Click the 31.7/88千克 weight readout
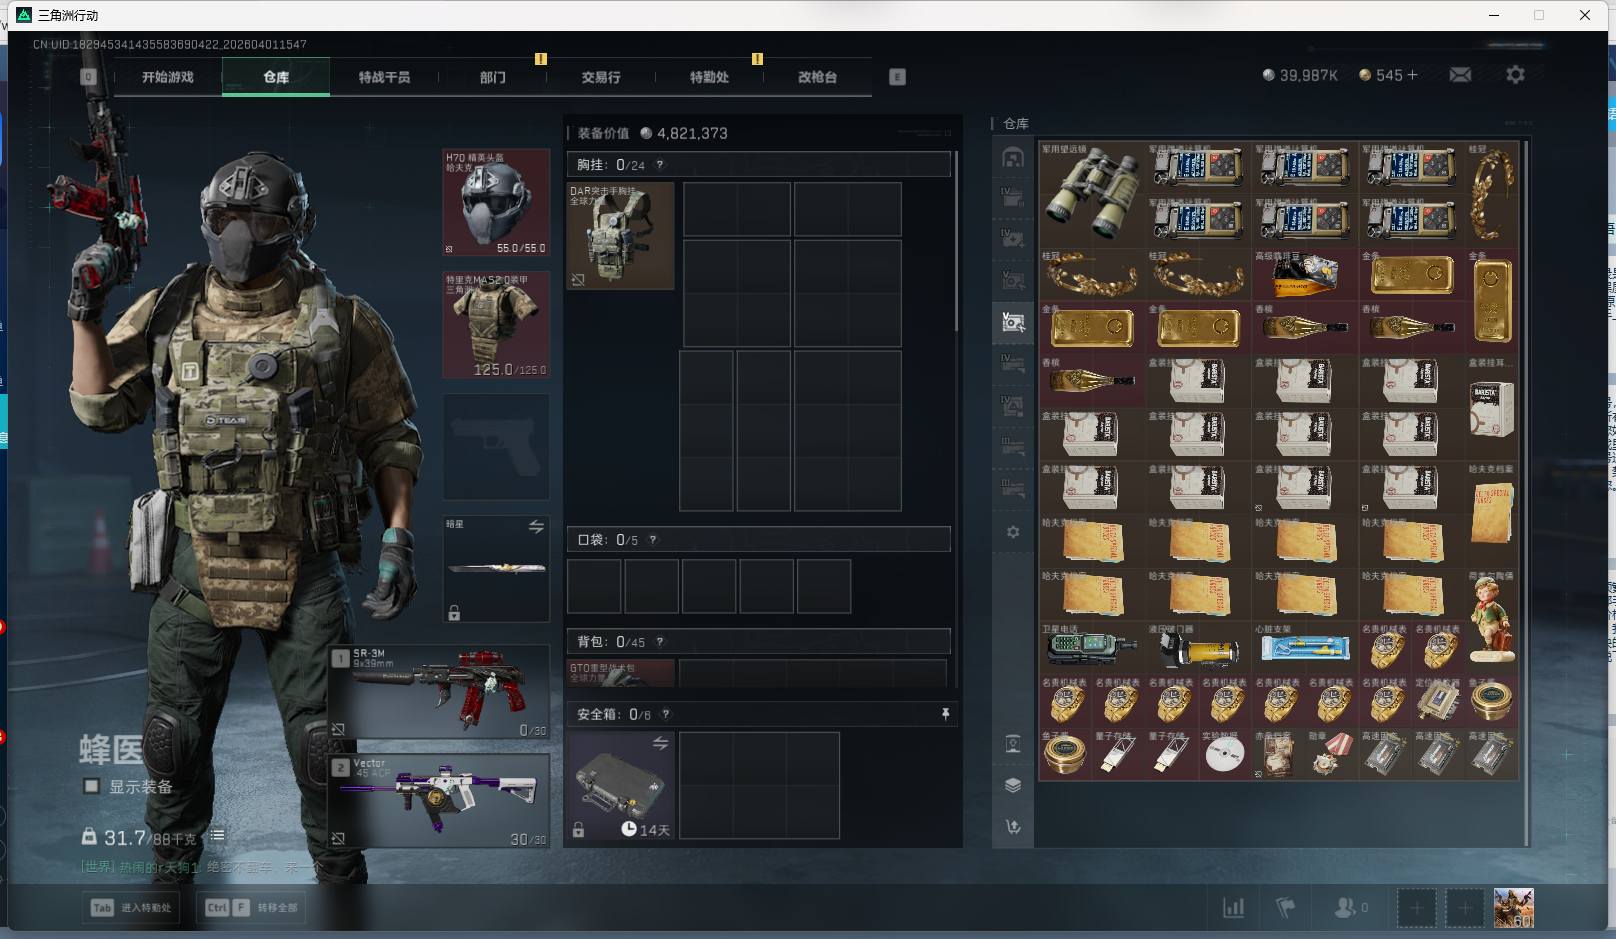 (x=150, y=838)
